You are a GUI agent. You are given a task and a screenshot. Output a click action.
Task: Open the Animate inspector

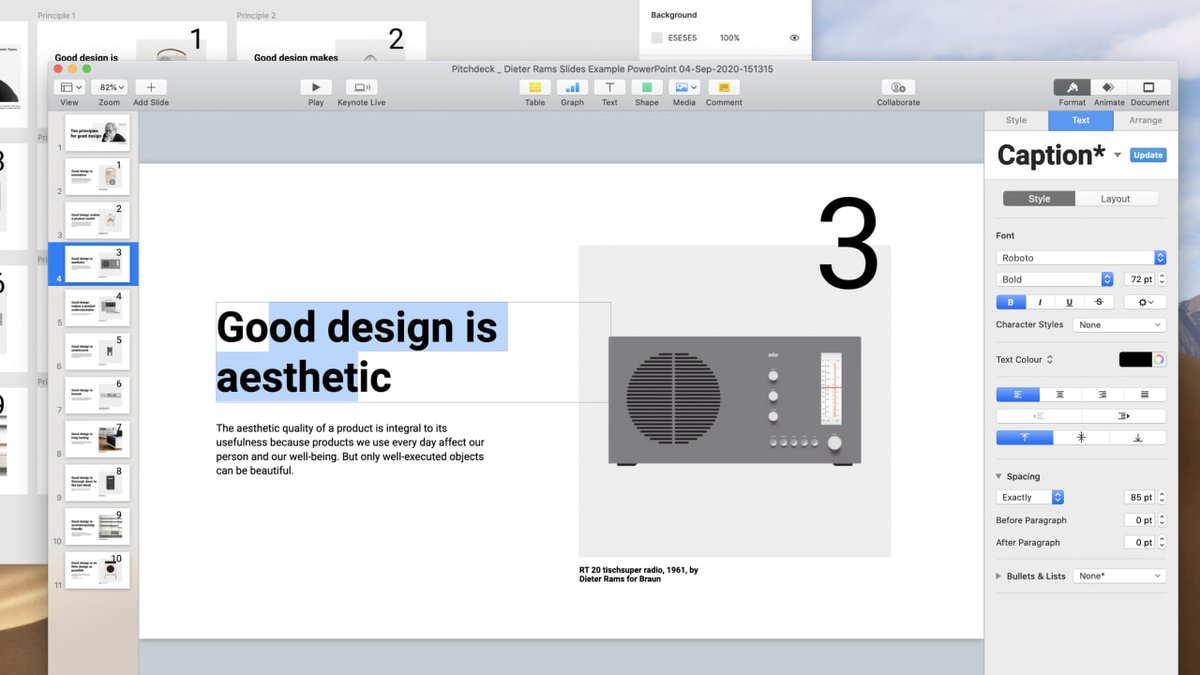pos(1108,87)
